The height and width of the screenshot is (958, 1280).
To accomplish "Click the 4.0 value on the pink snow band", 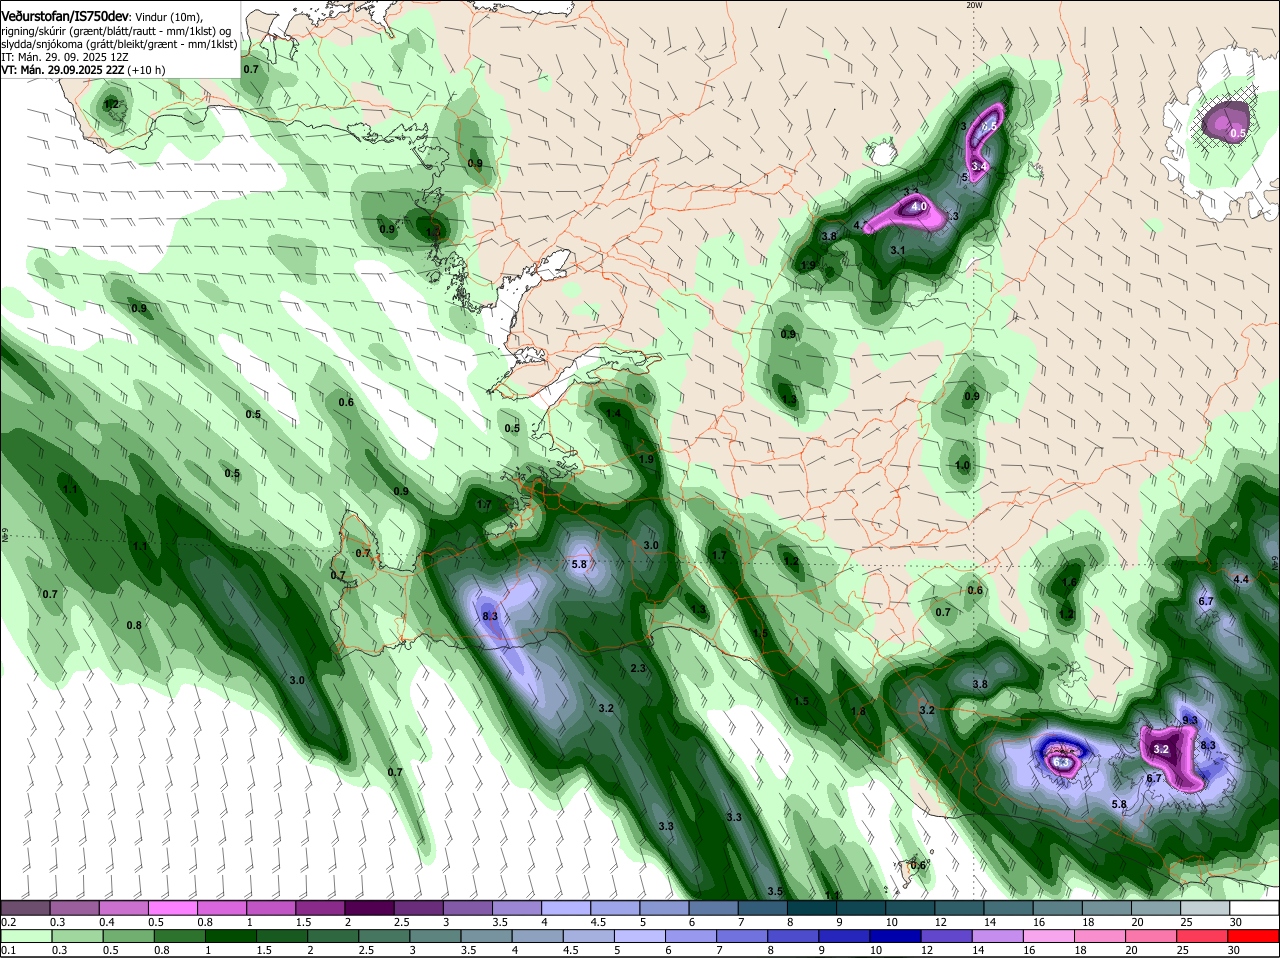I will click(x=919, y=207).
